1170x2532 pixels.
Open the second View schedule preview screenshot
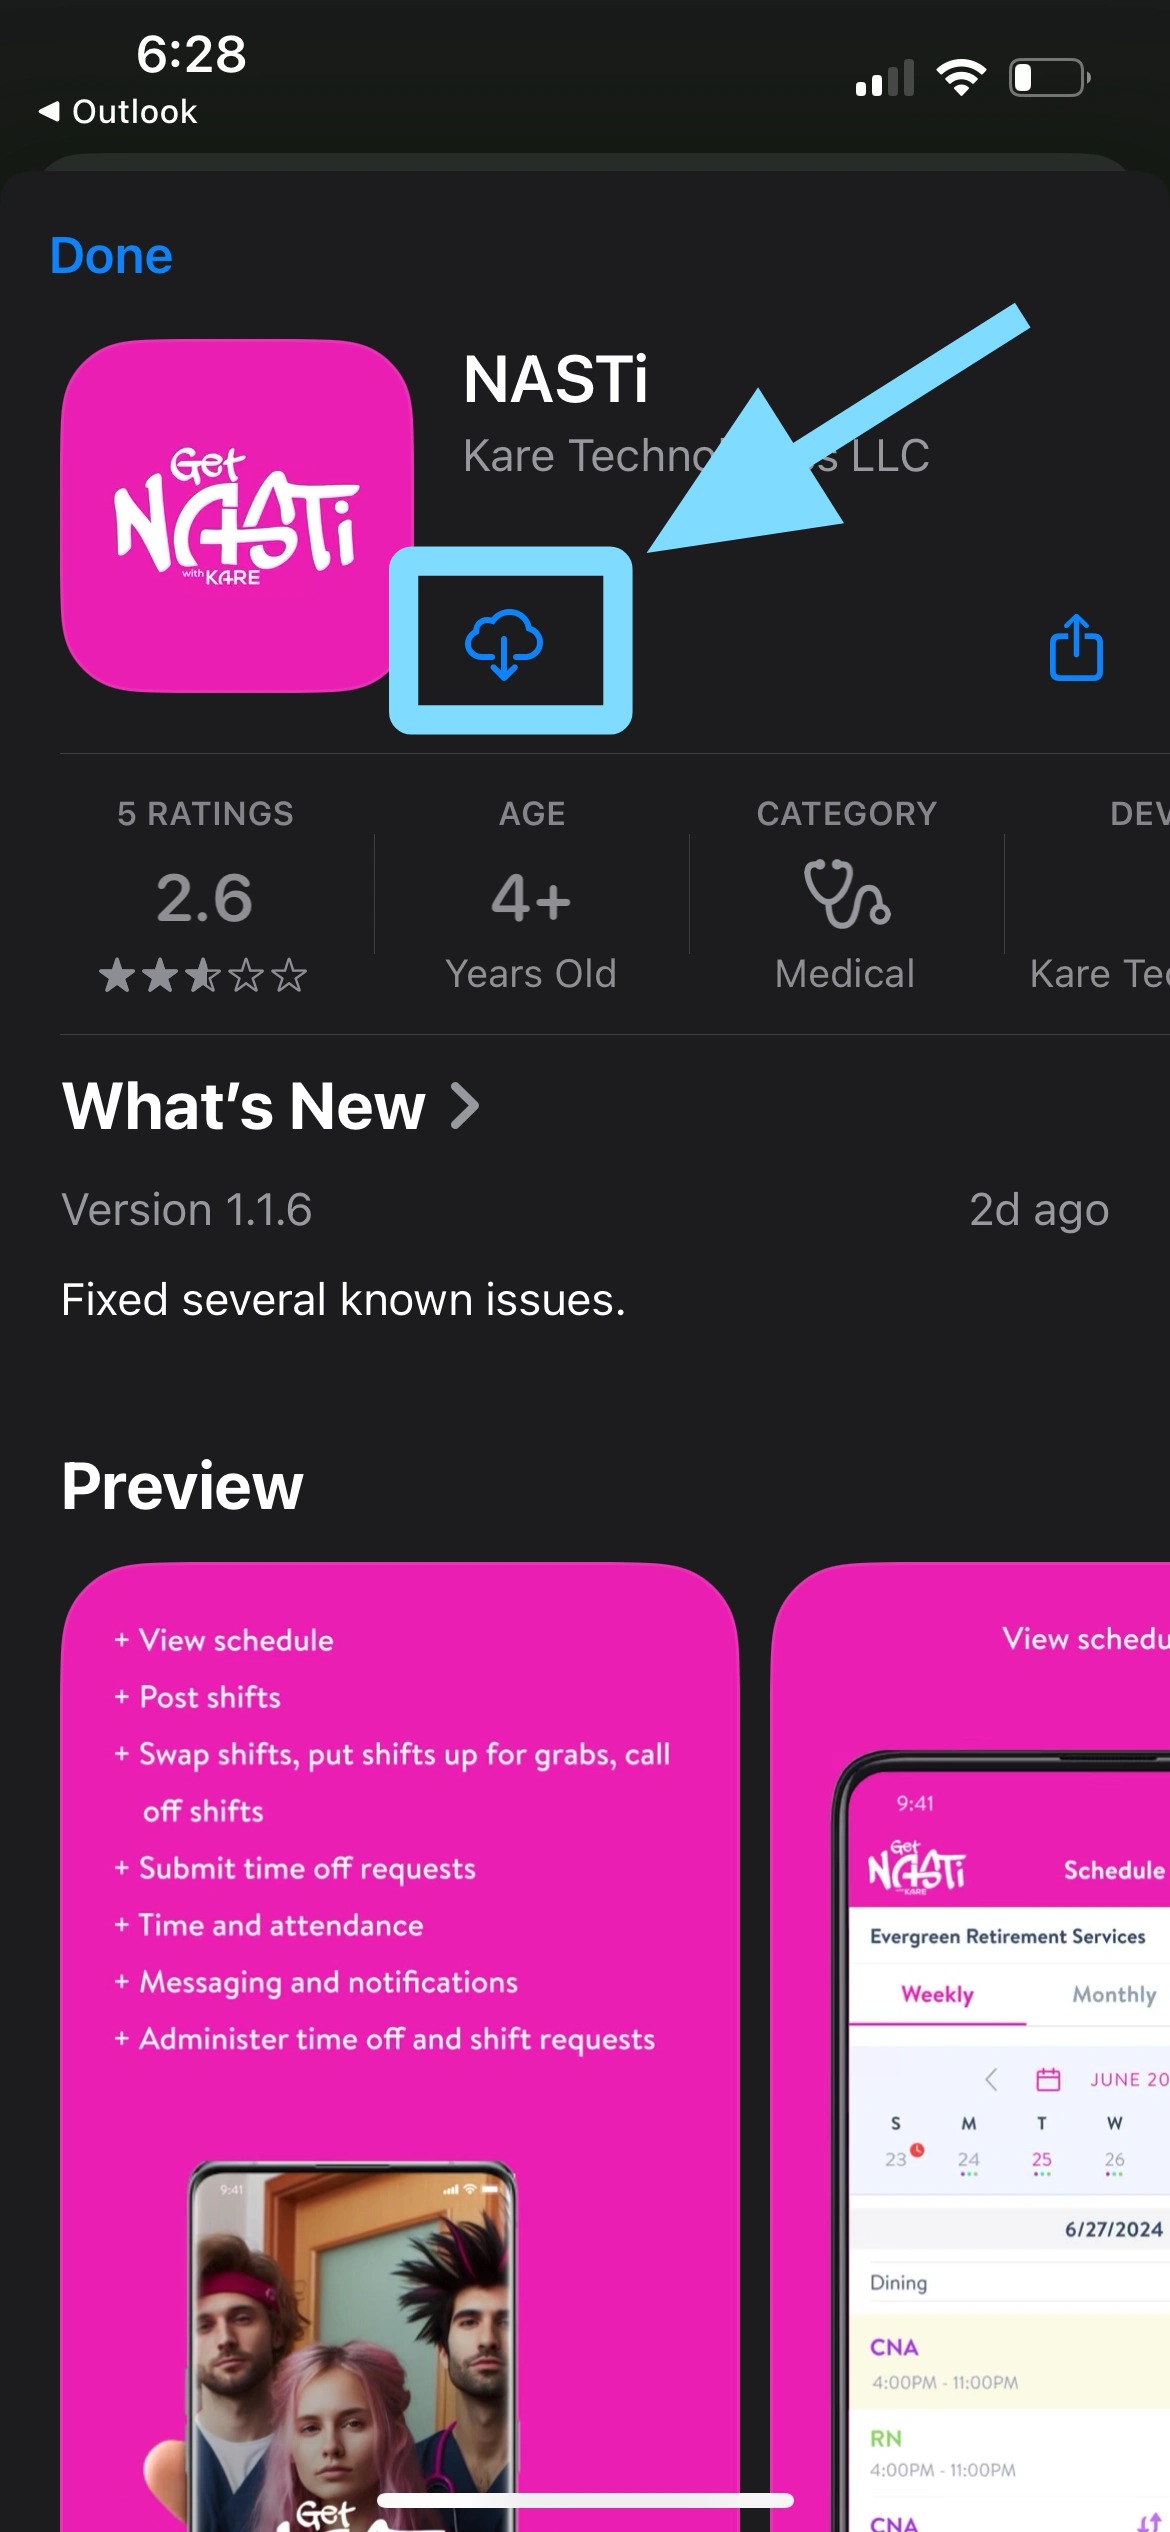click(x=970, y=2047)
